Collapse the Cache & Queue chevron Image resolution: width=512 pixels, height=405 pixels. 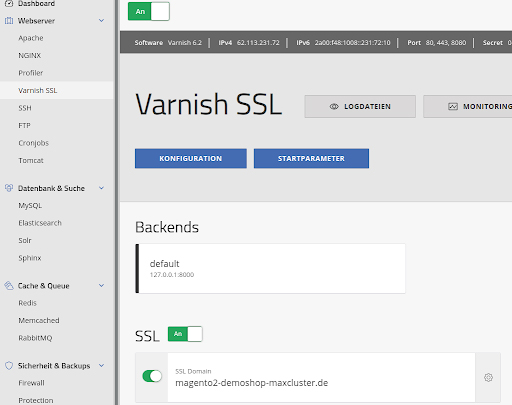101,285
